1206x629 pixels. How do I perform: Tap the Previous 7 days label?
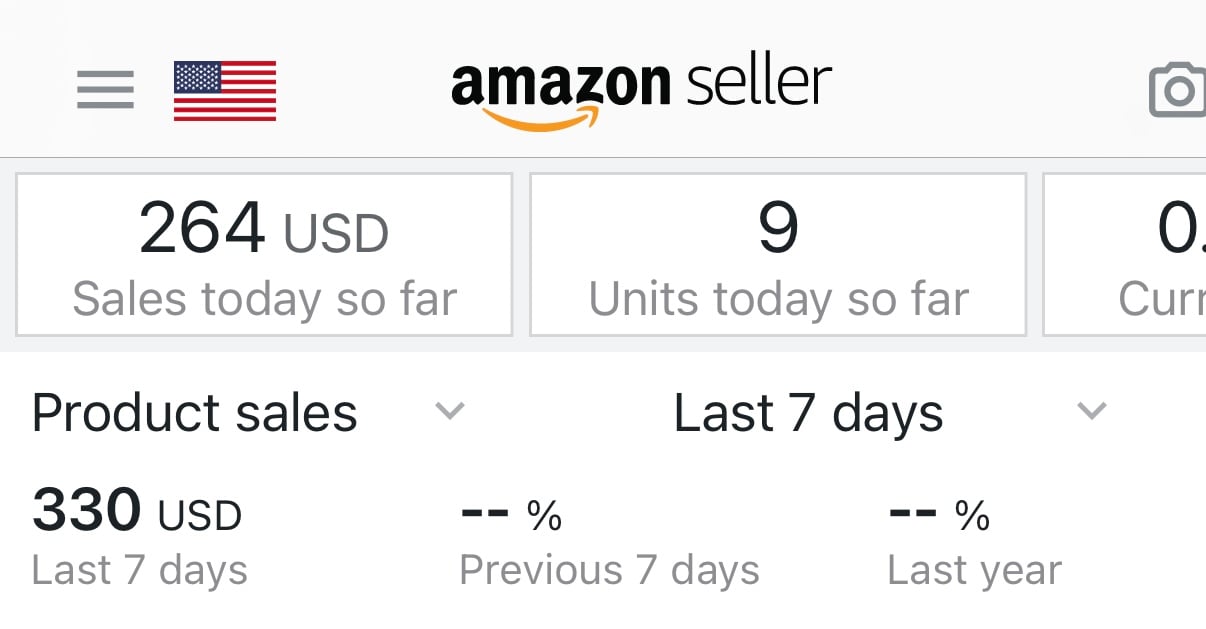[609, 571]
